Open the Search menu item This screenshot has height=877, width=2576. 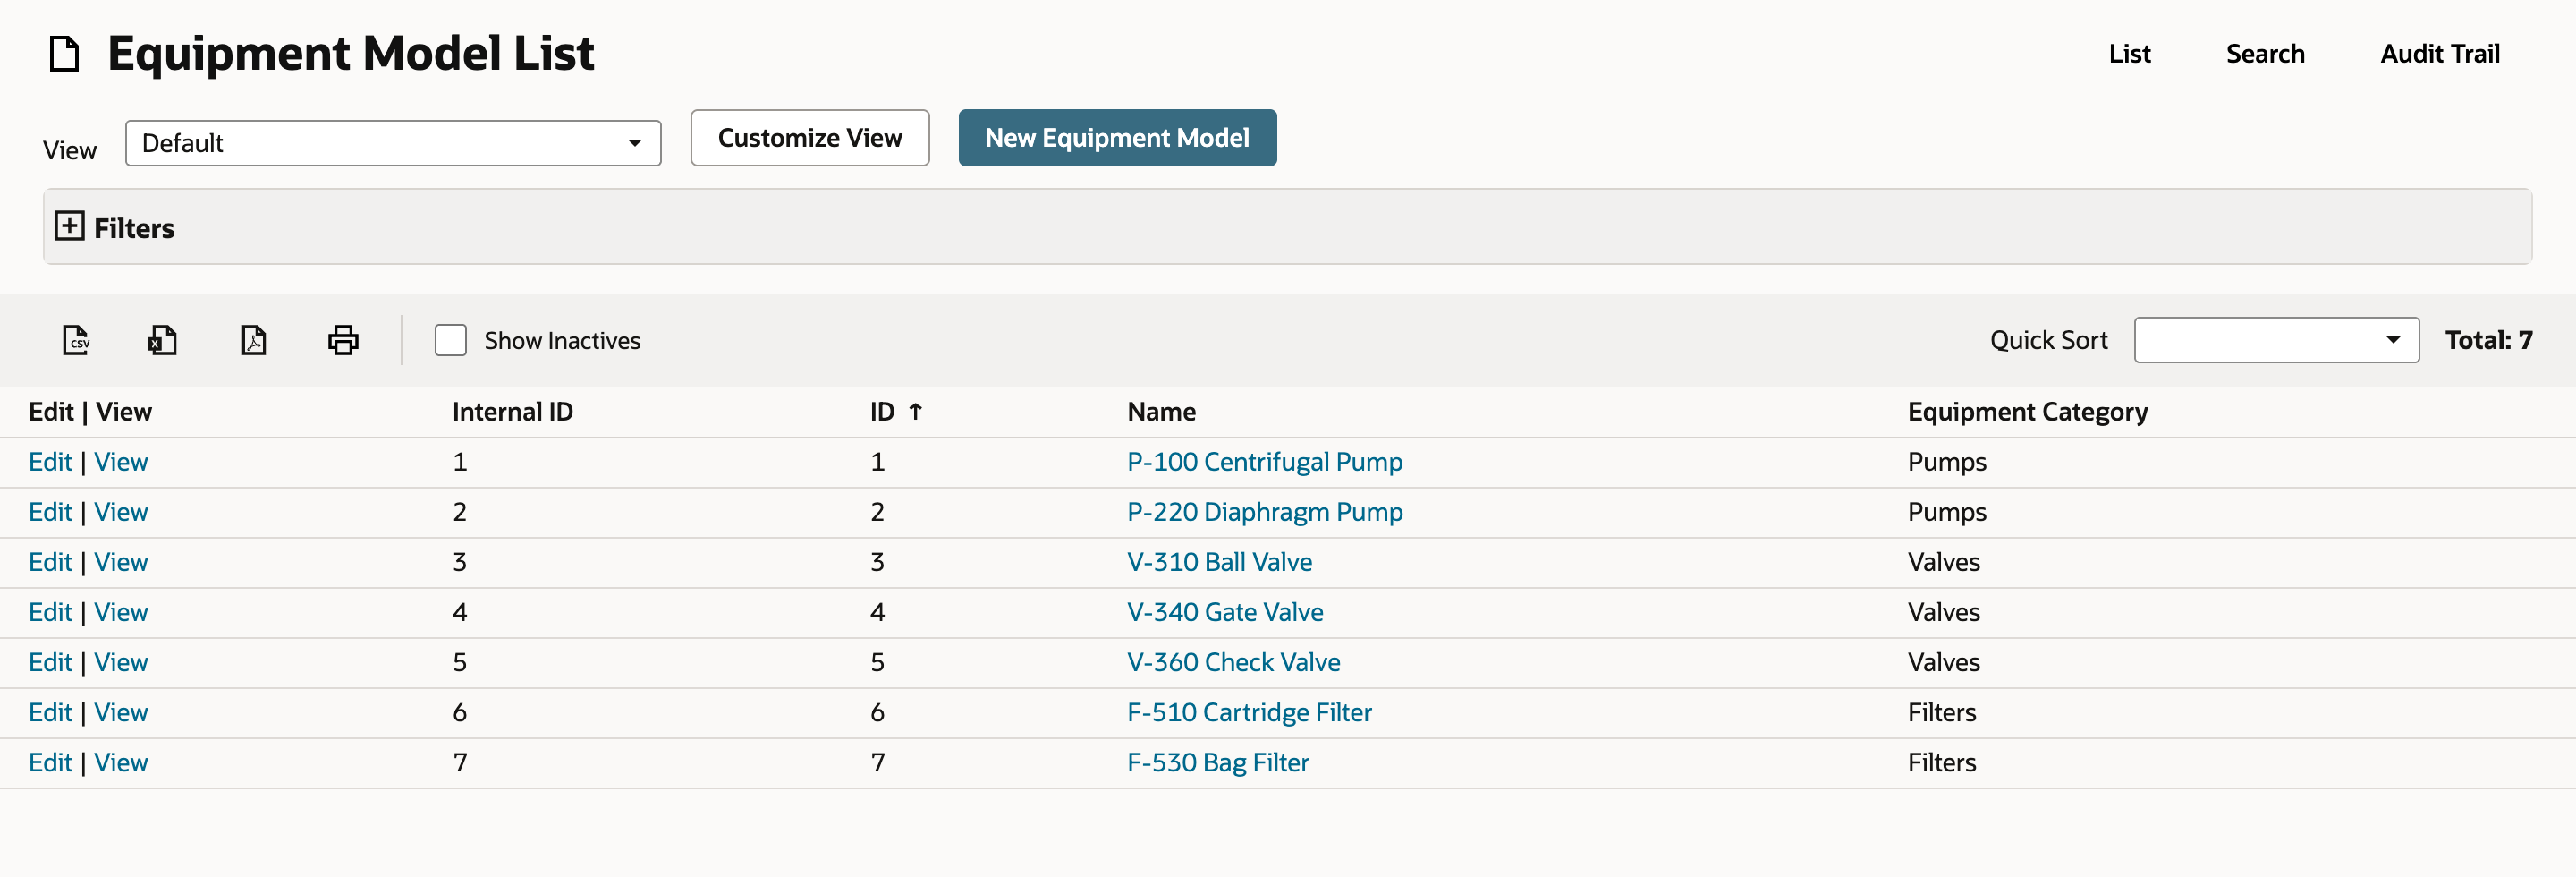(2265, 54)
